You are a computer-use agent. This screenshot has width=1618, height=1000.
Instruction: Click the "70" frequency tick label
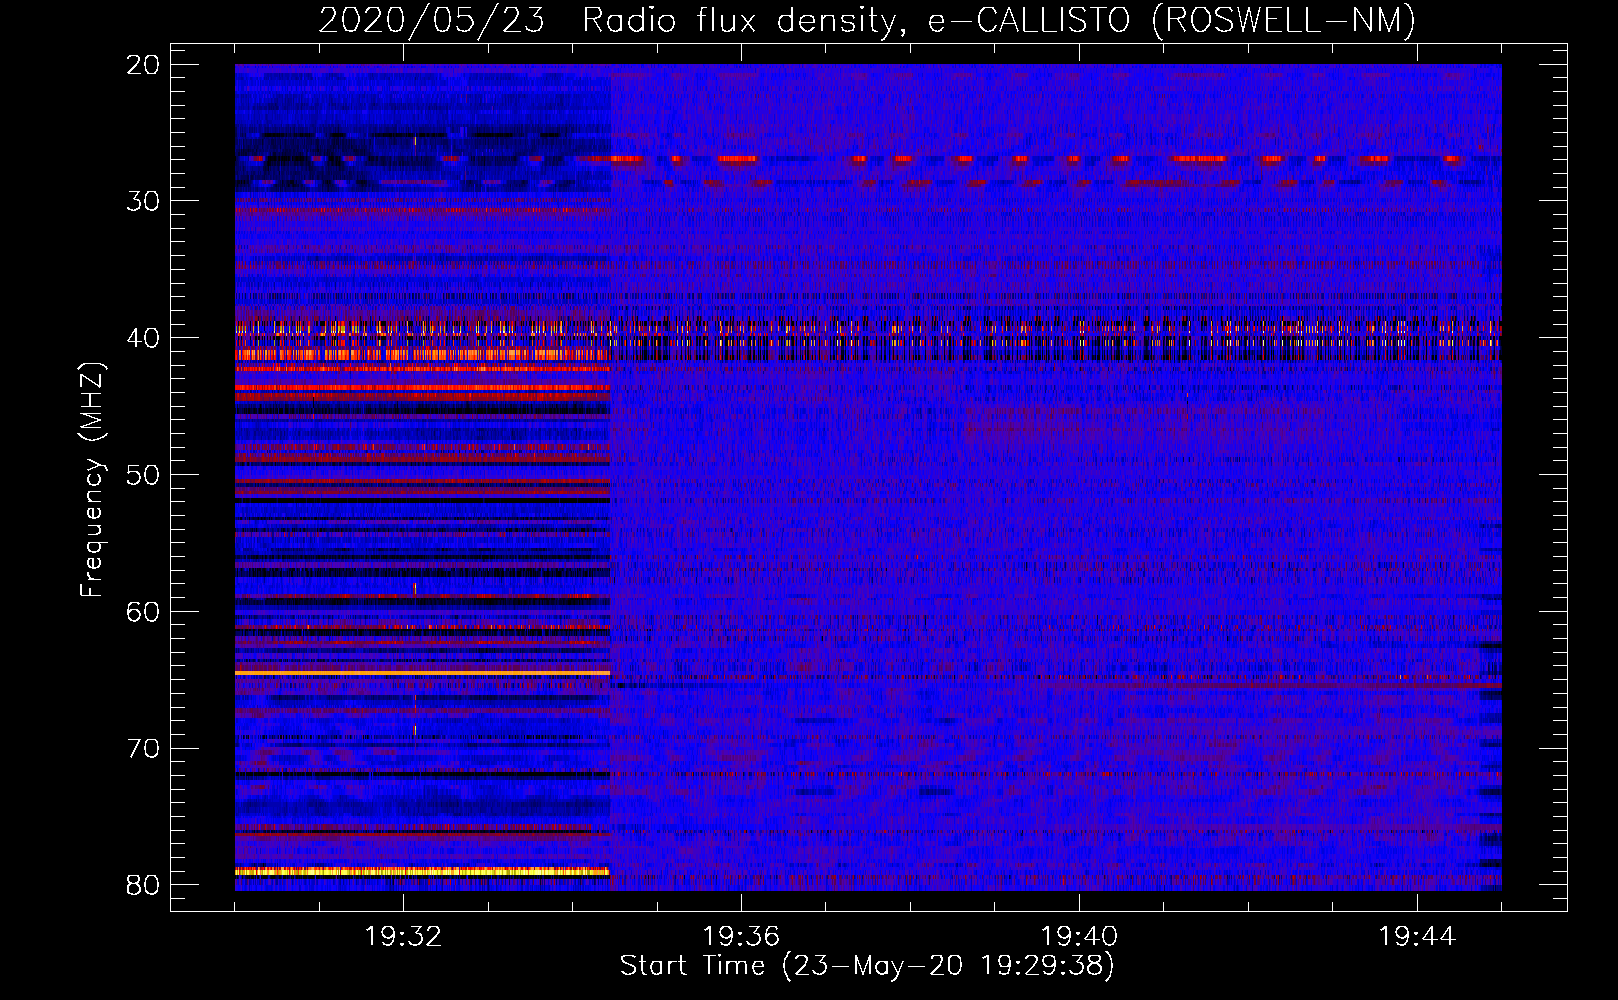pyautogui.click(x=144, y=748)
